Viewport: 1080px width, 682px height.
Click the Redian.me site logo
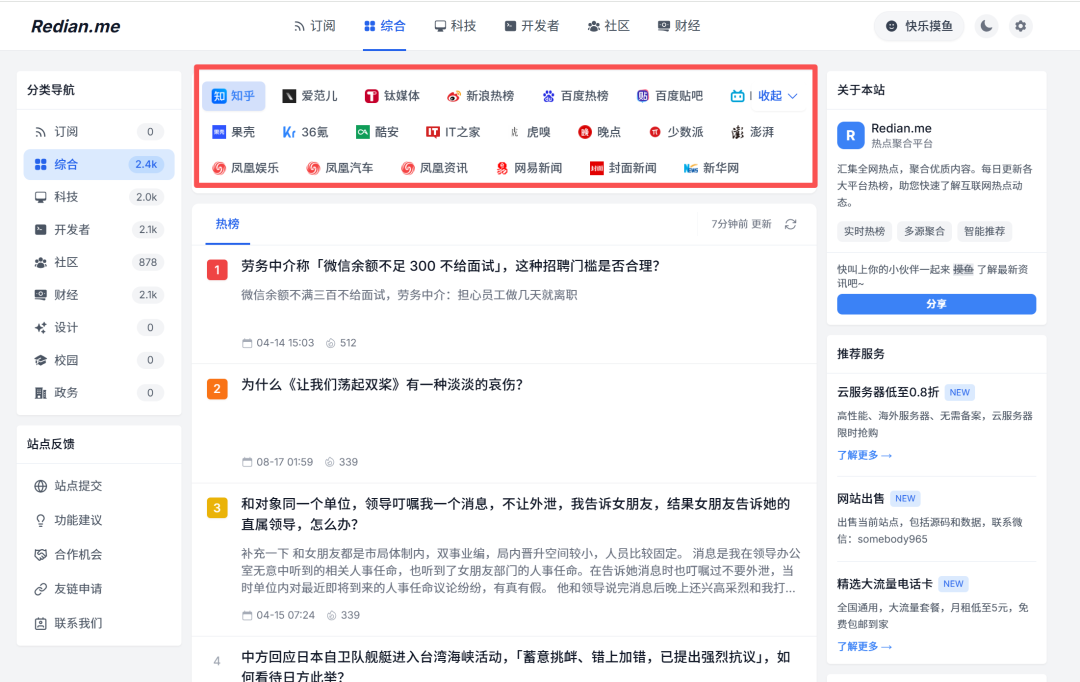76,26
